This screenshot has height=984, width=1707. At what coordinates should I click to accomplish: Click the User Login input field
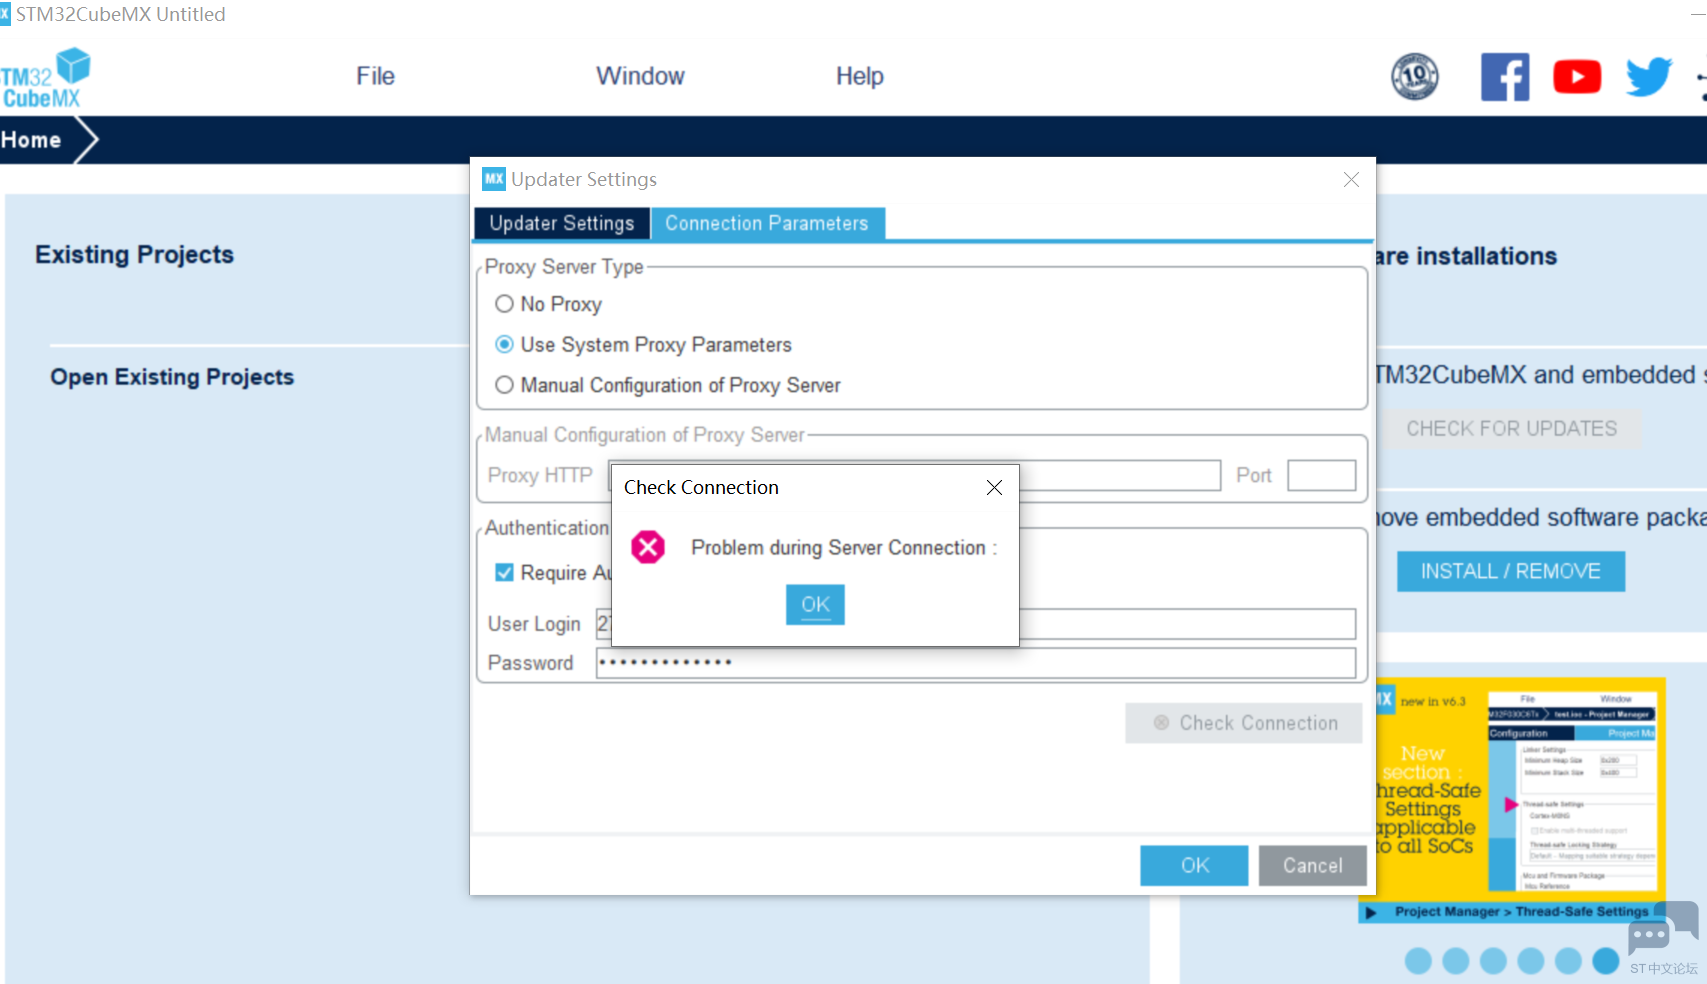976,623
